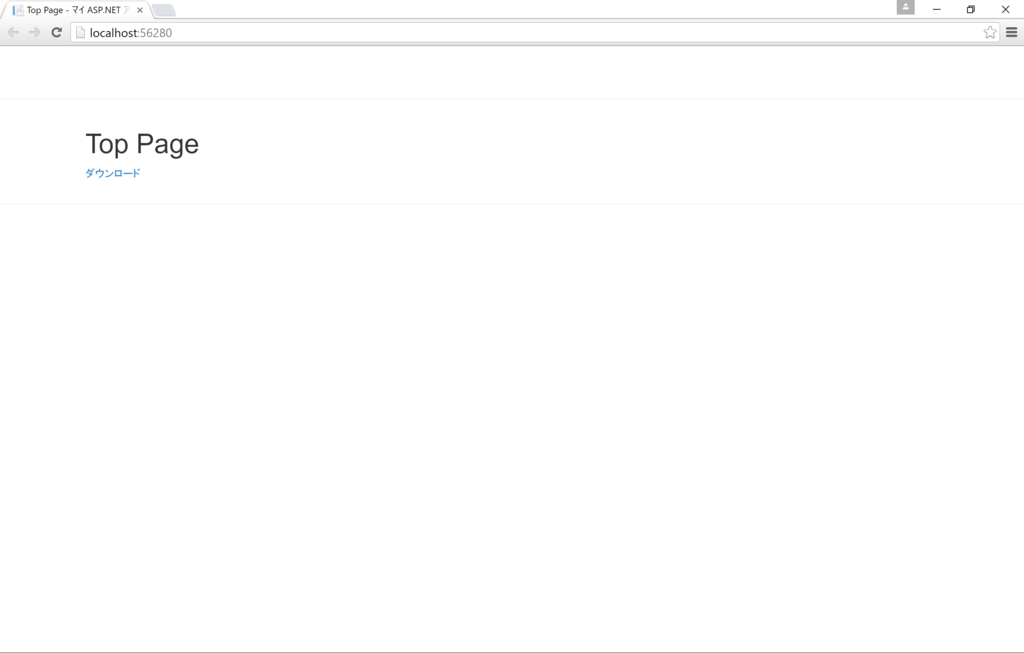1024x653 pixels.
Task: Open the Chrome hamburger menu
Action: pos(1011,32)
